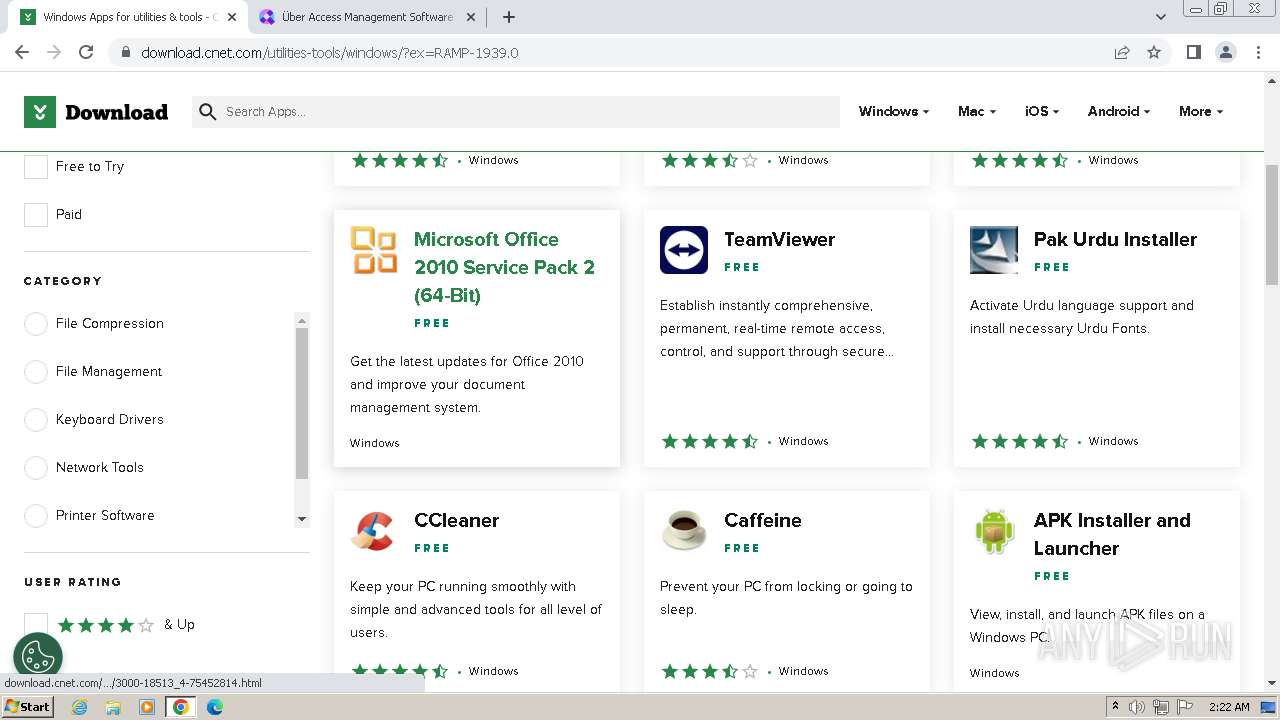
Task: Click the search magnifier icon
Action: coord(208,112)
